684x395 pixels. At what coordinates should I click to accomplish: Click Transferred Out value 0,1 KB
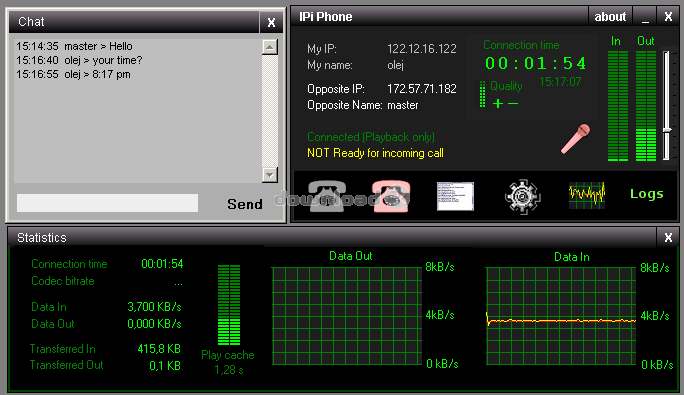coord(164,366)
